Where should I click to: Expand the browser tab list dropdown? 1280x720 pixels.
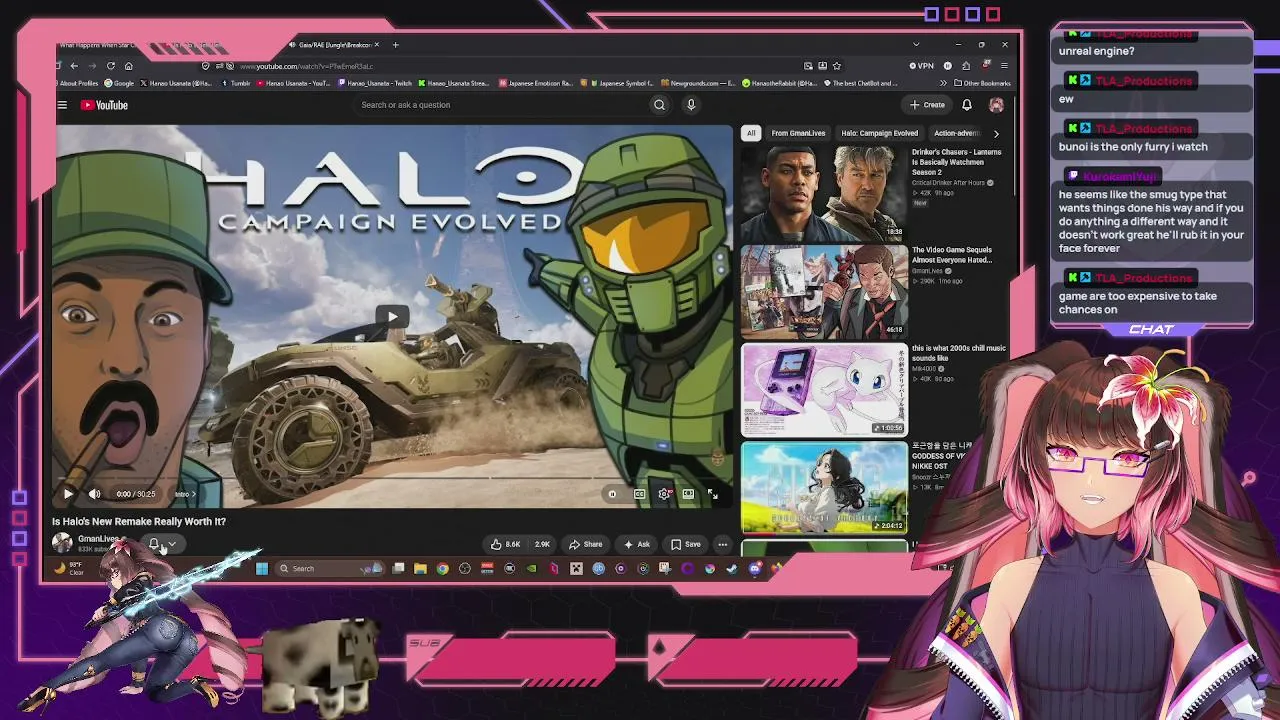pos(916,45)
